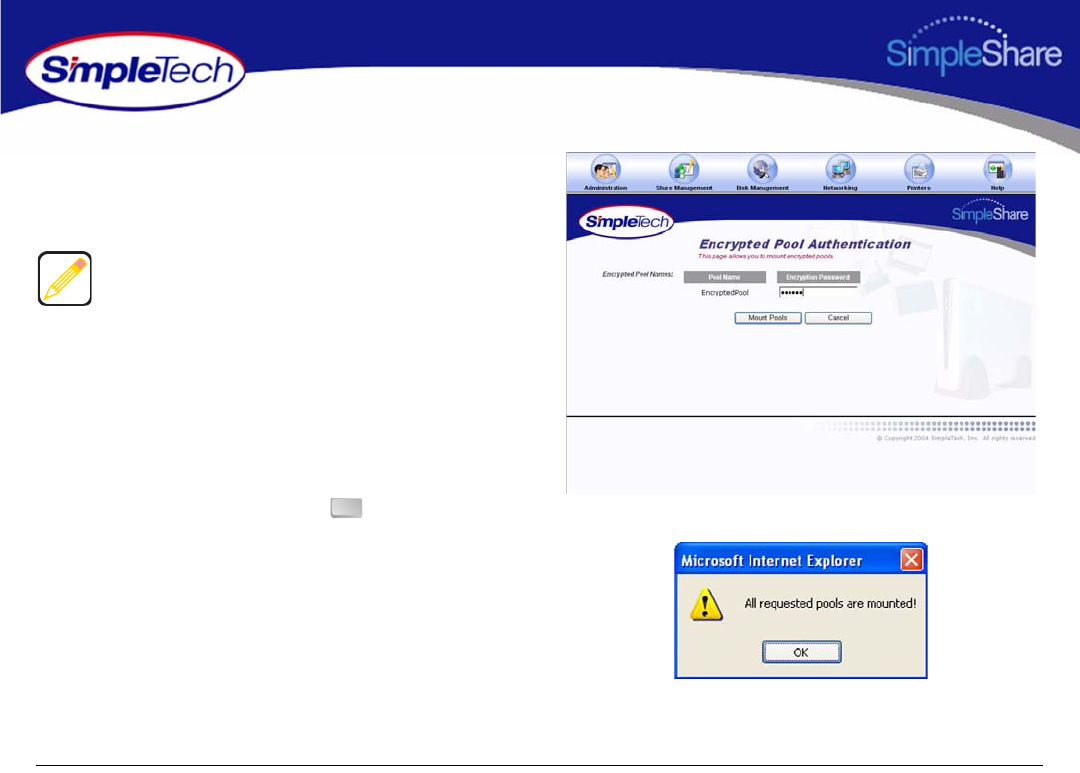Click the 'Encrypted Pool Authentication' heading
This screenshot has height=773, width=1080.
click(x=804, y=244)
